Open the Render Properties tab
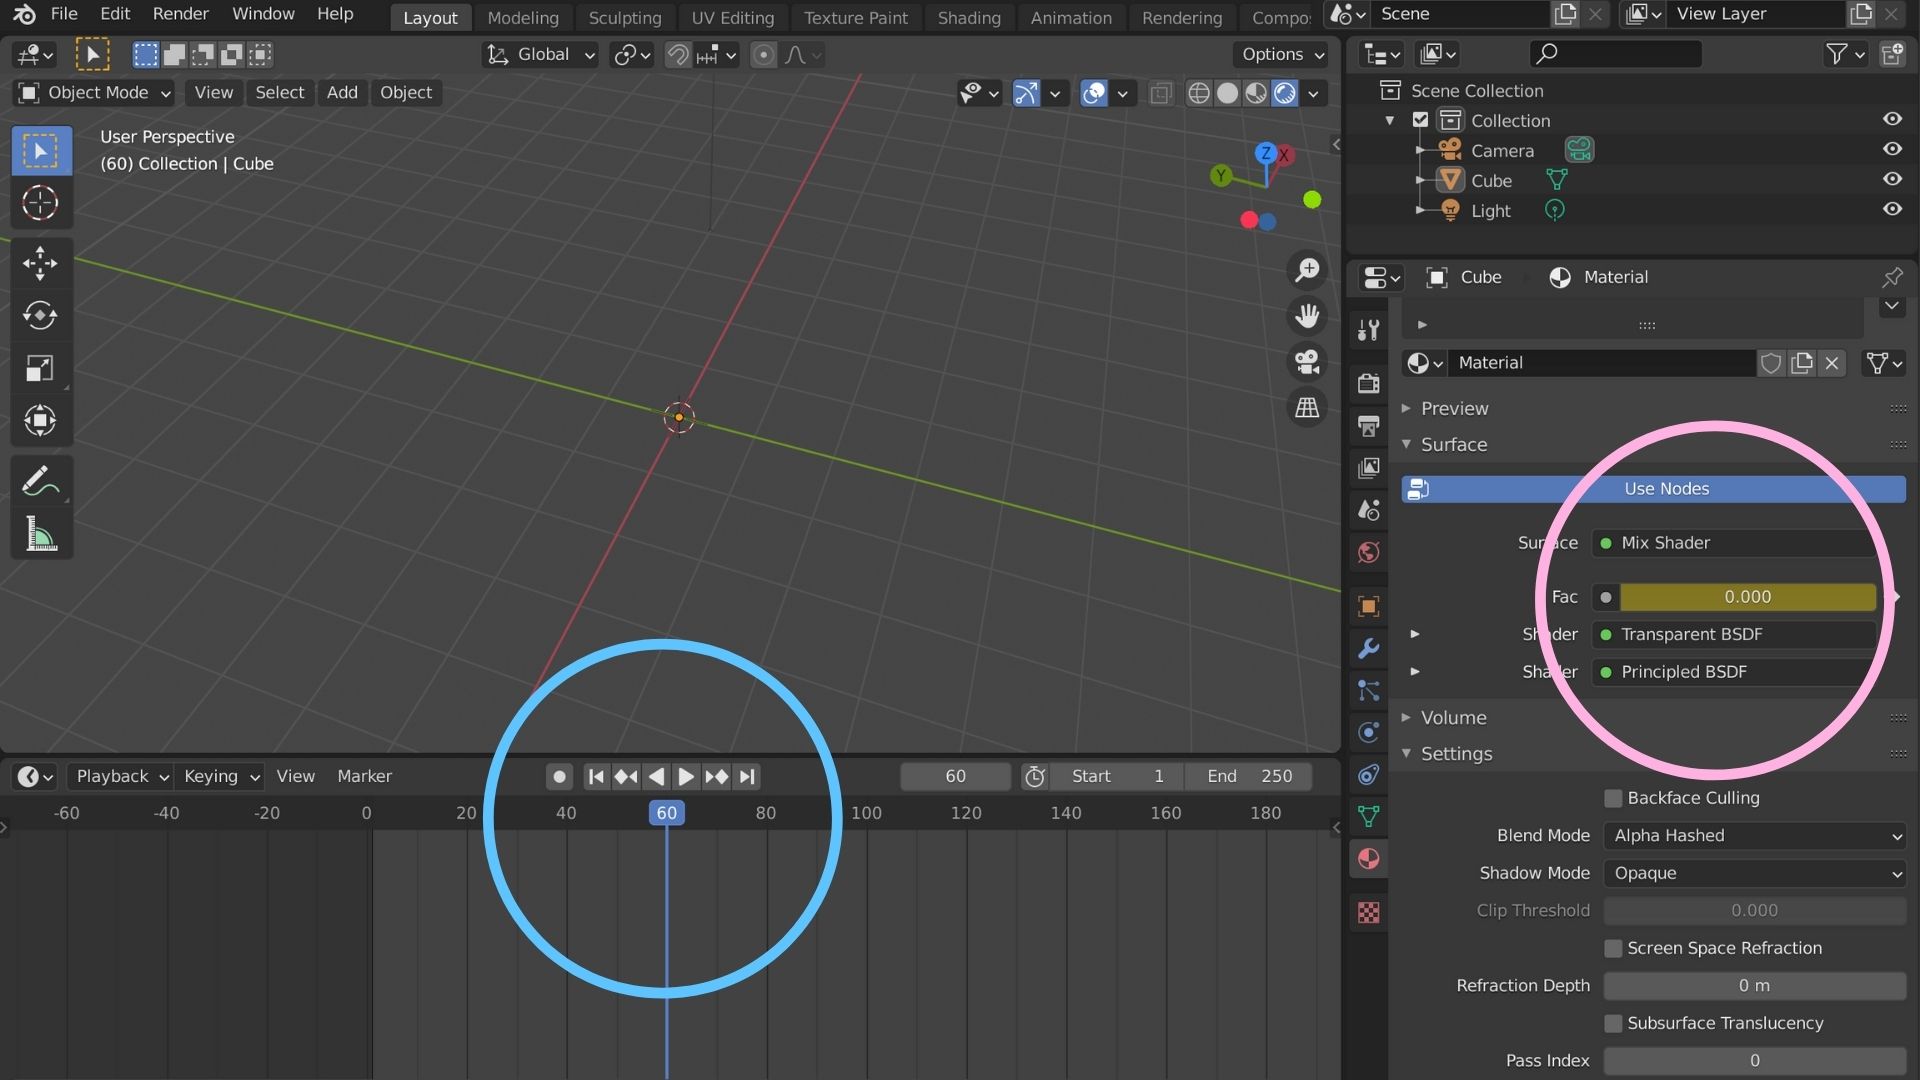Viewport: 1920px width, 1080px height. [1368, 382]
